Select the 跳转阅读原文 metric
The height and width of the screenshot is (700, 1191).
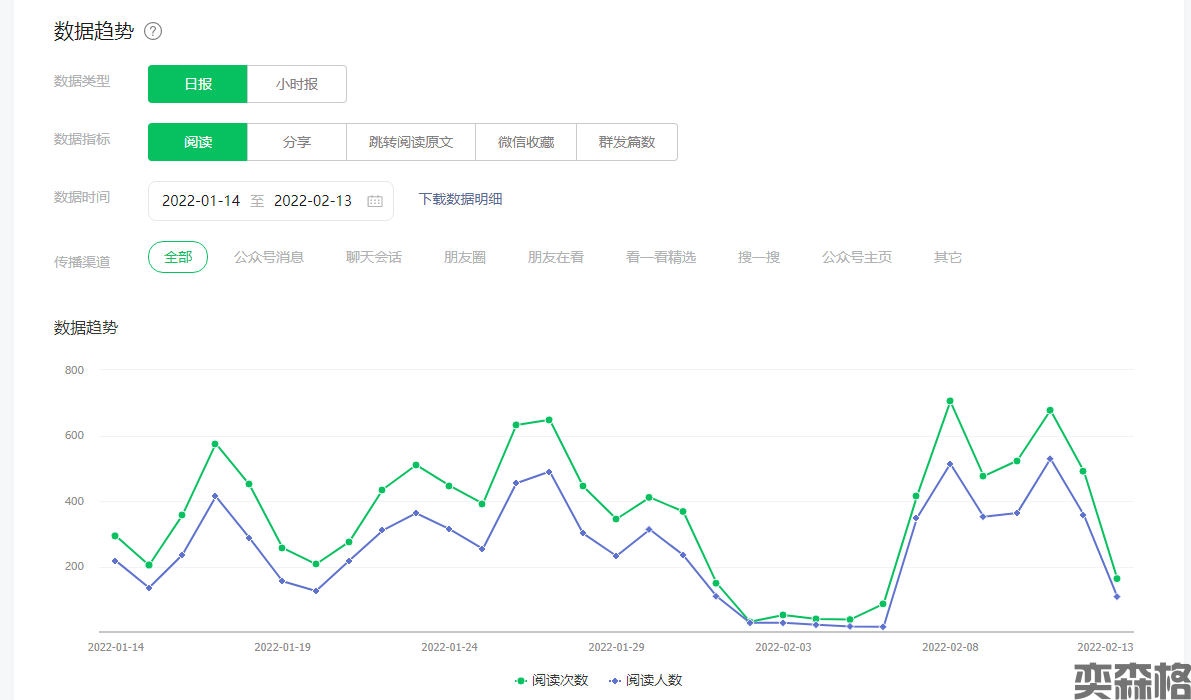point(411,142)
